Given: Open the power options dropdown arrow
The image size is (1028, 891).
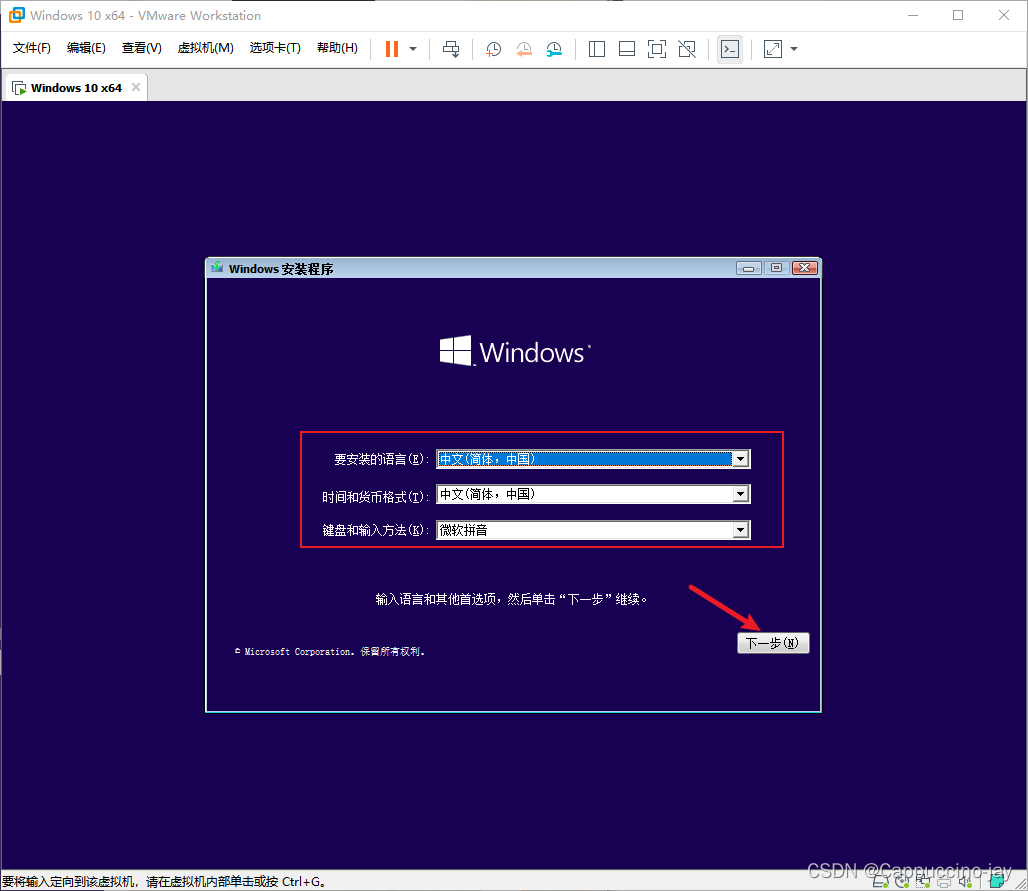Looking at the screenshot, I should [x=413, y=49].
